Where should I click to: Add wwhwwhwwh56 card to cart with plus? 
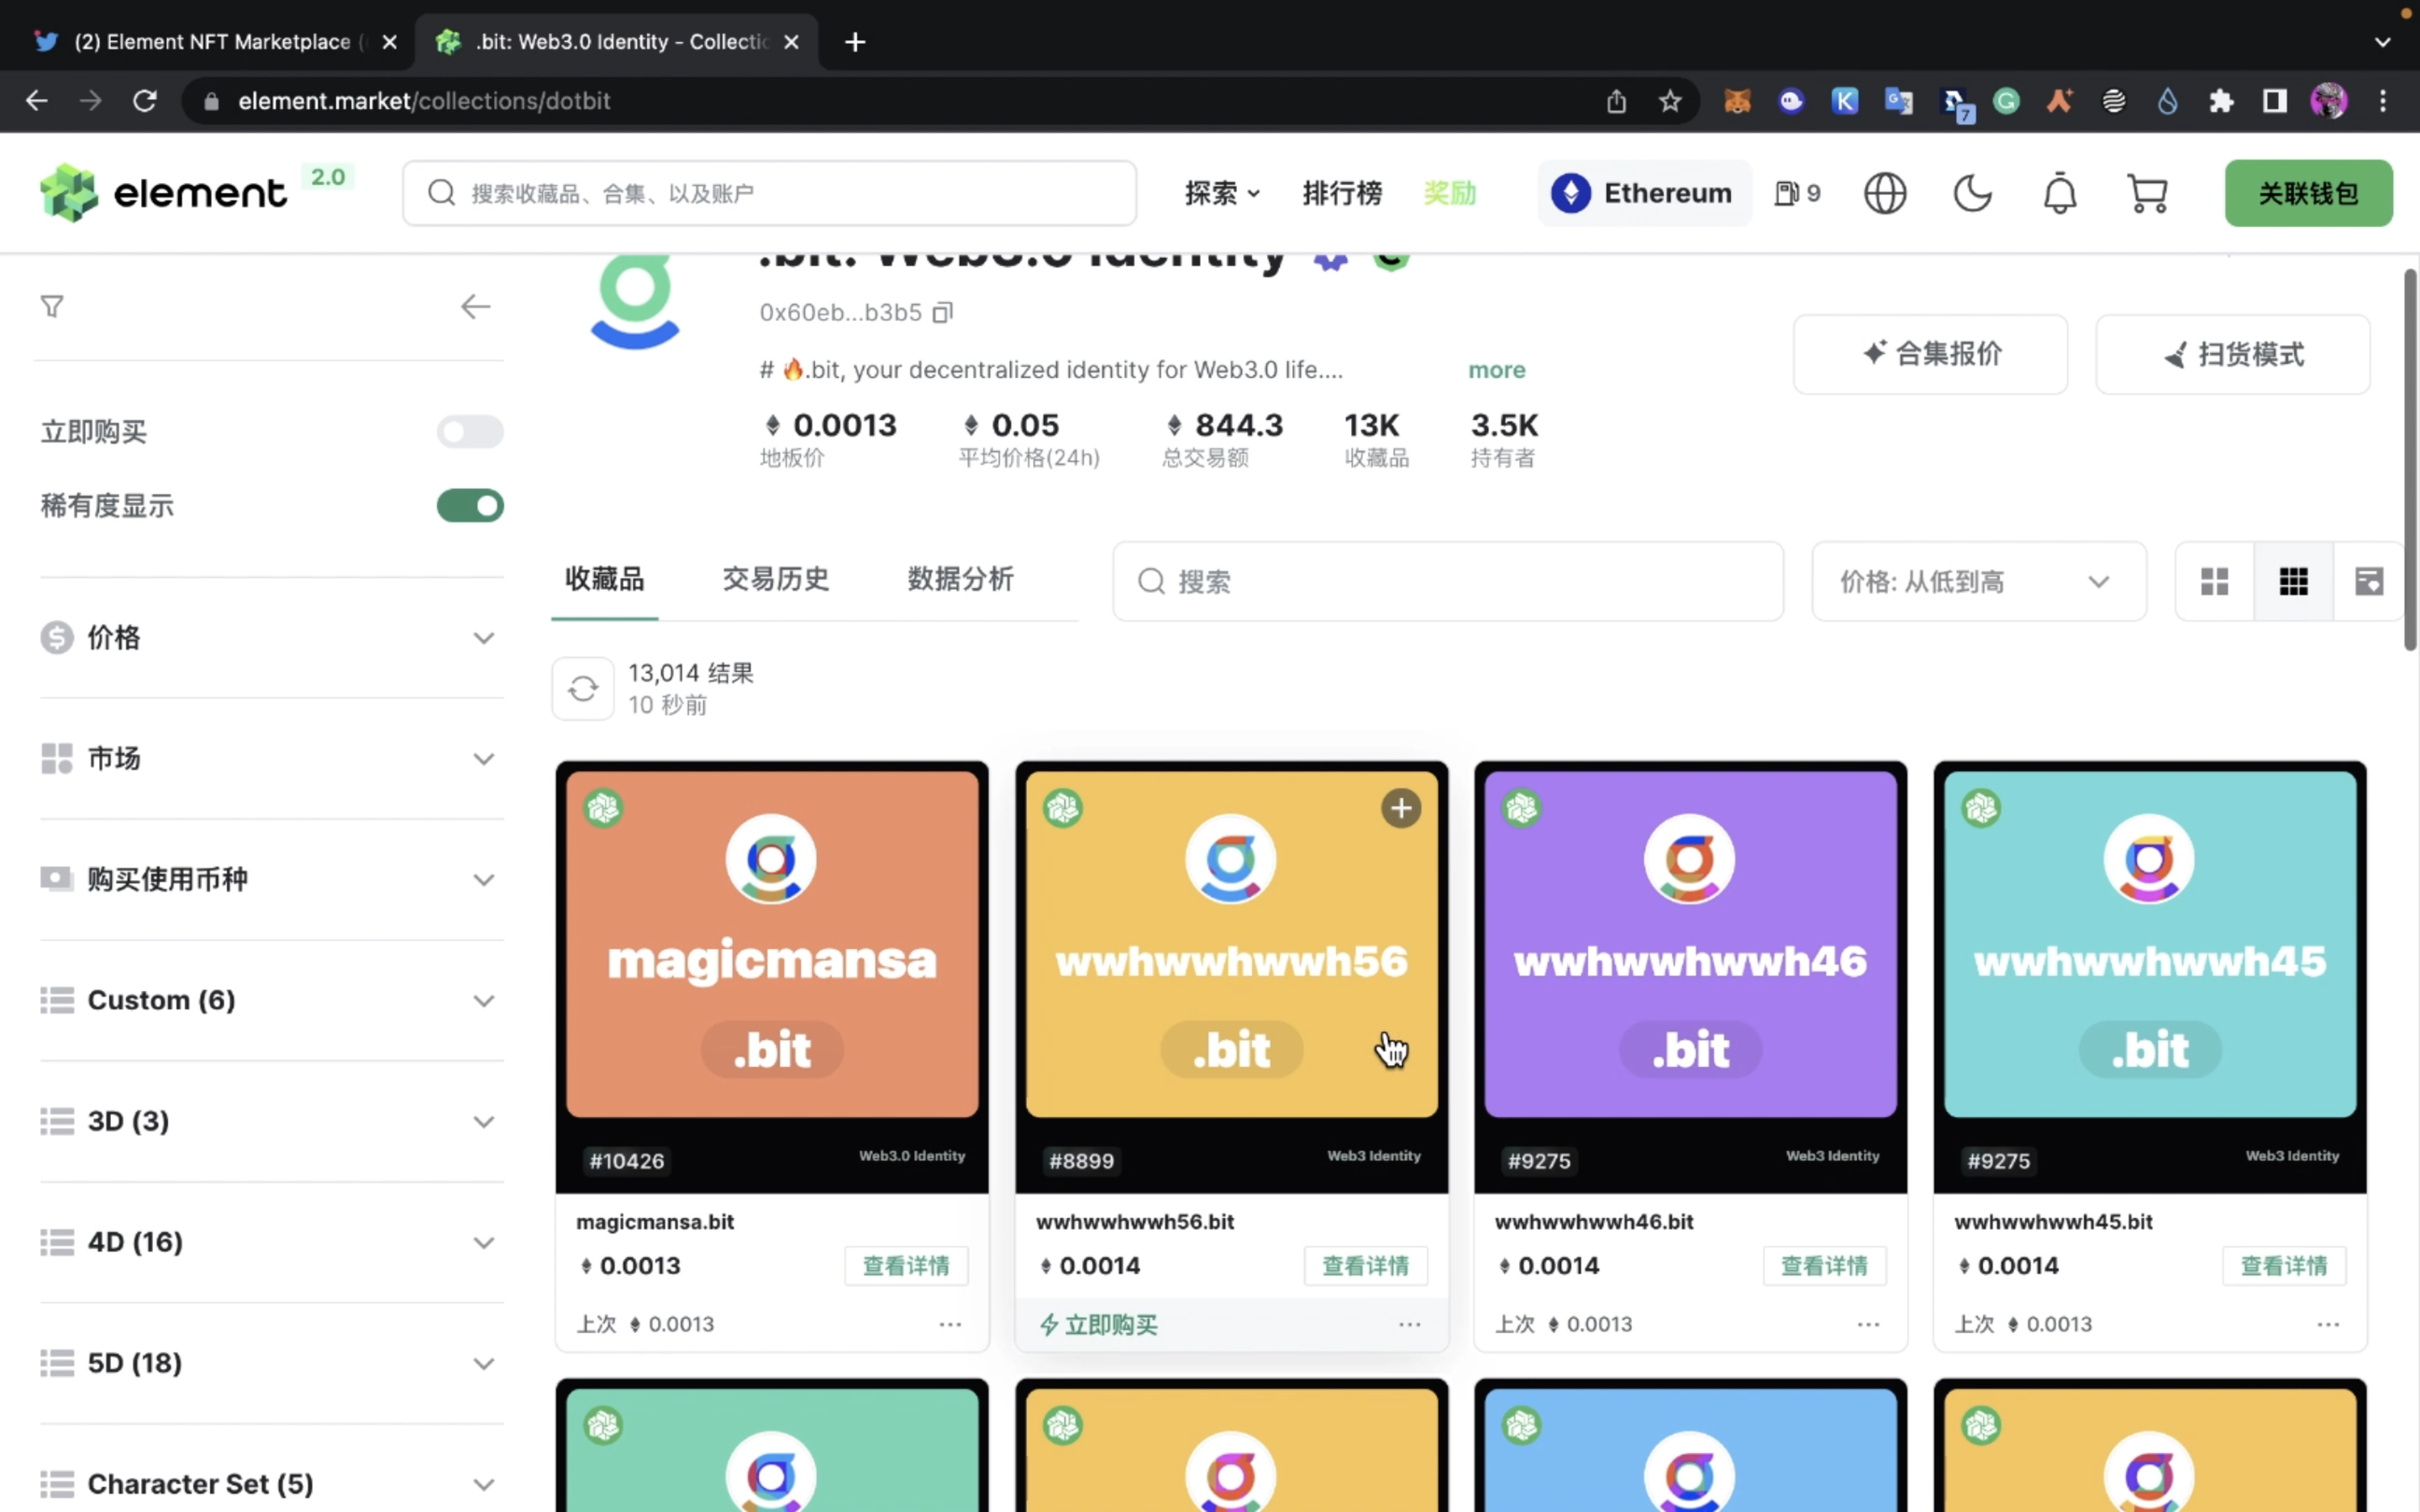(1401, 808)
